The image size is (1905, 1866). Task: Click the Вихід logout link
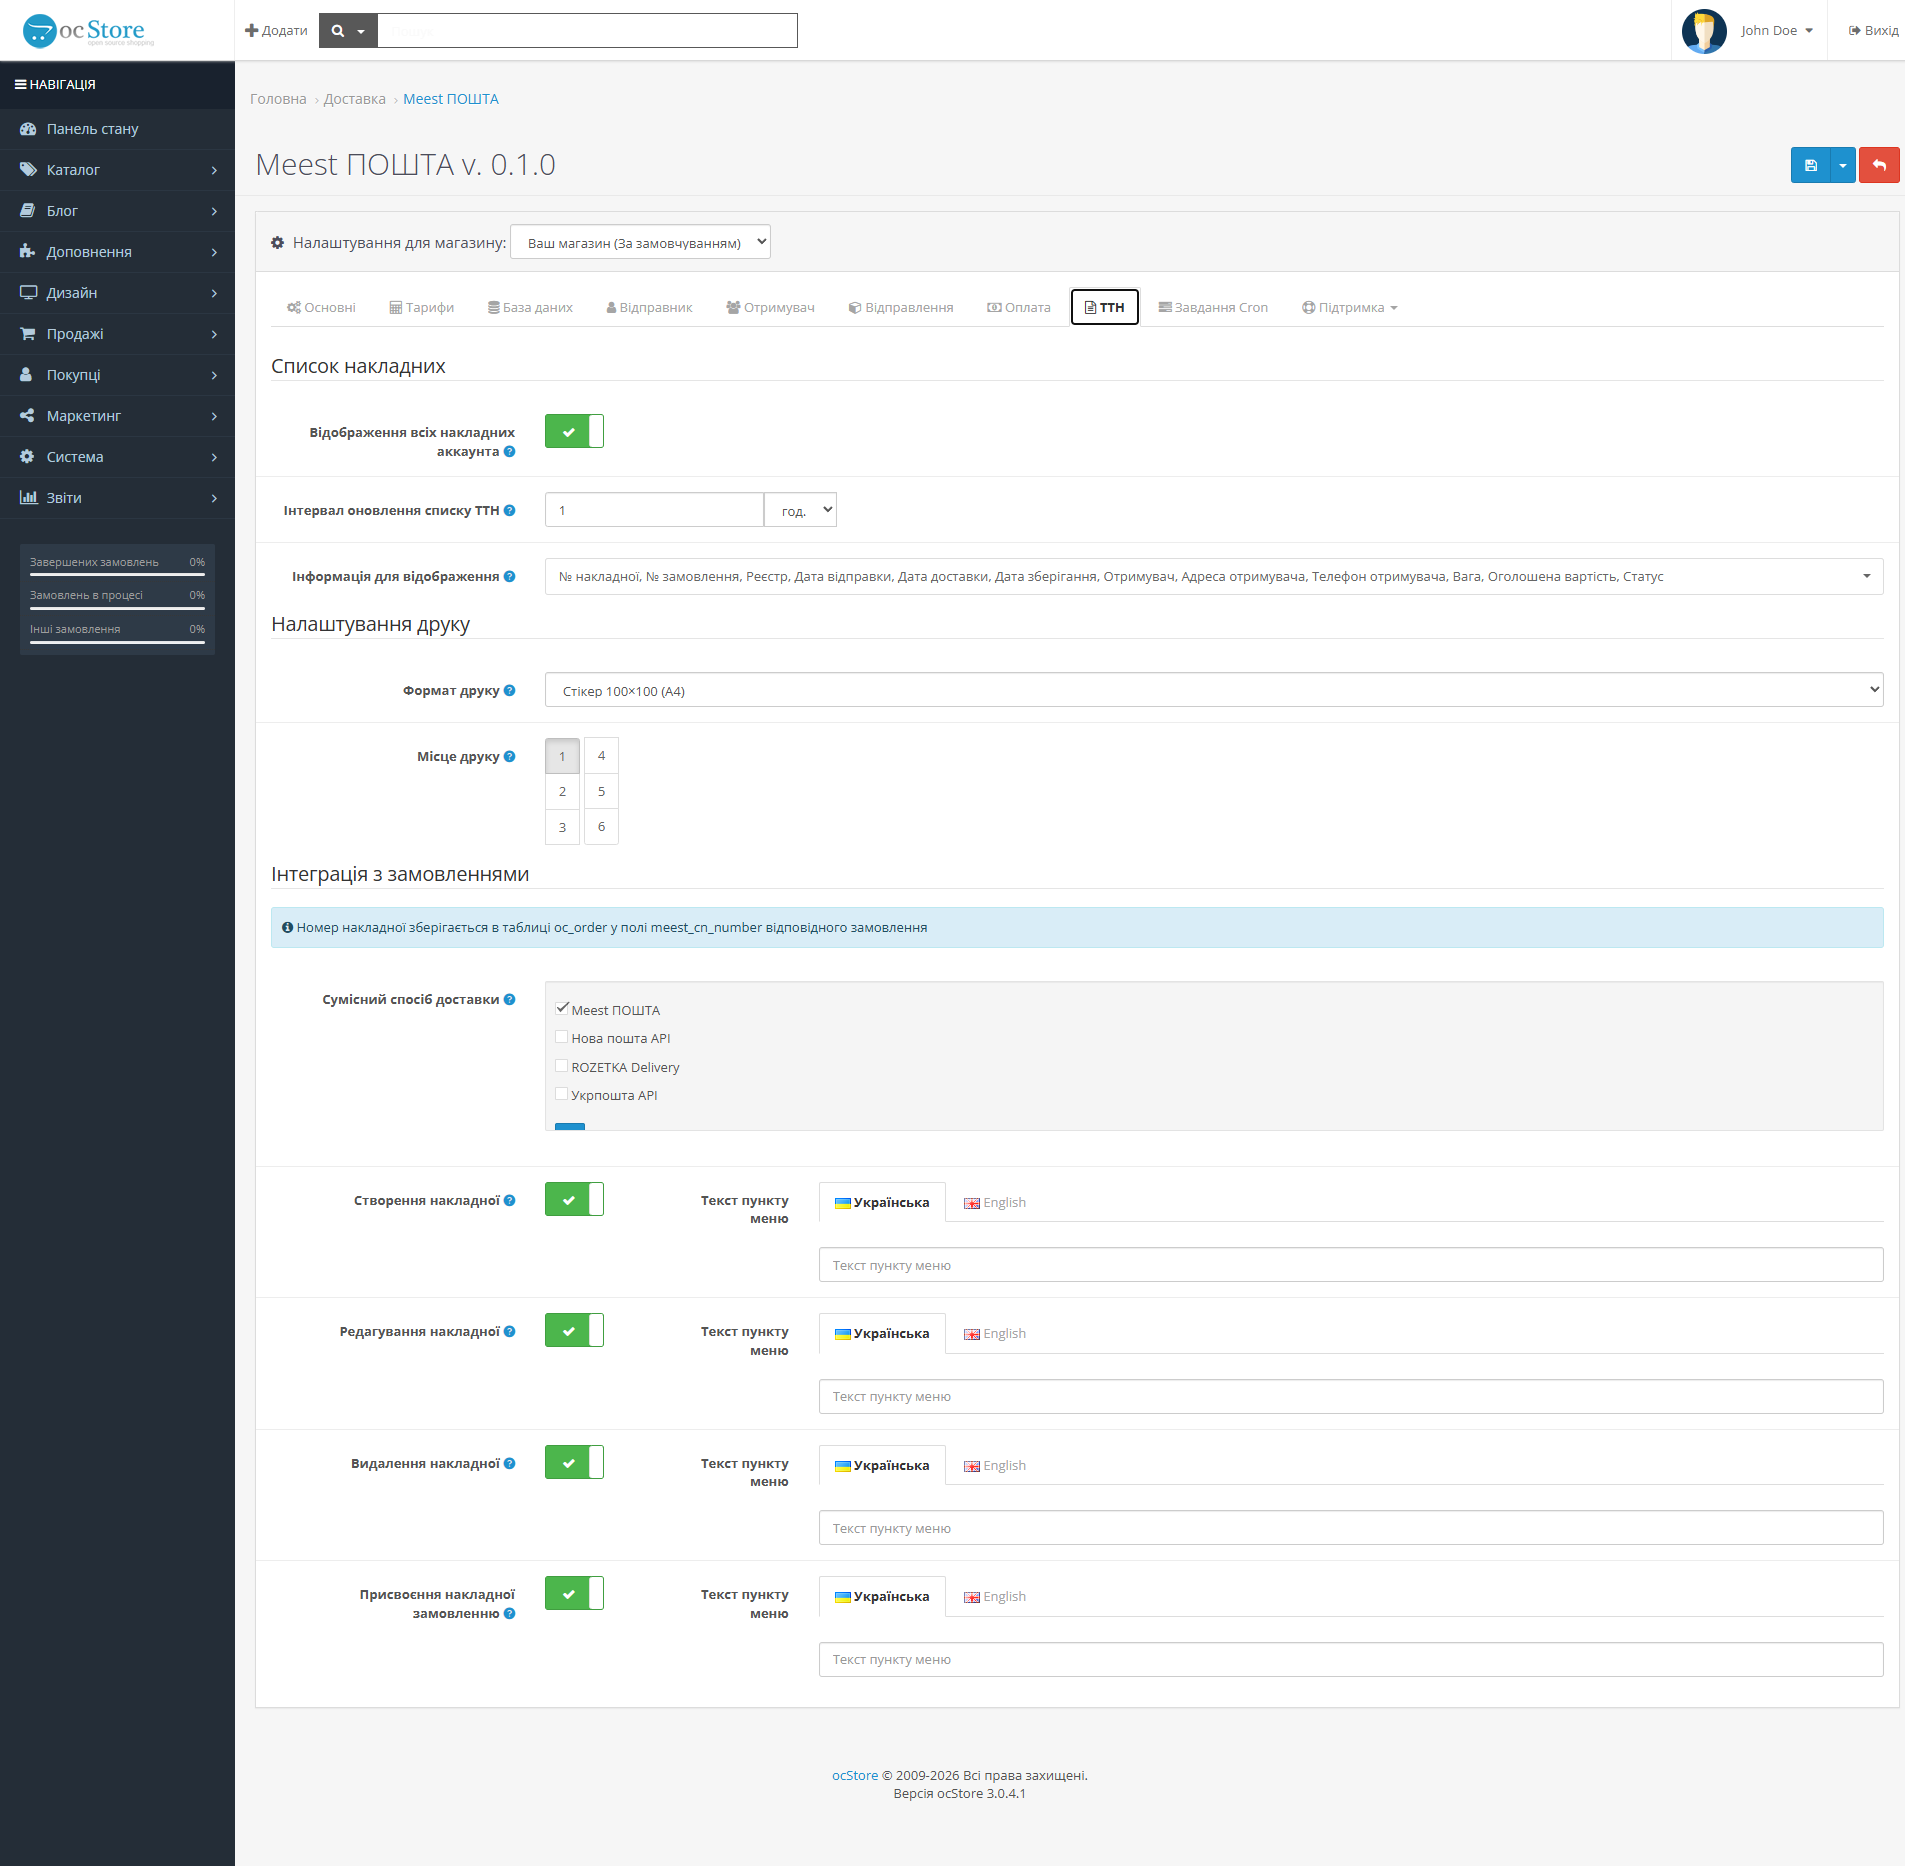(x=1873, y=31)
